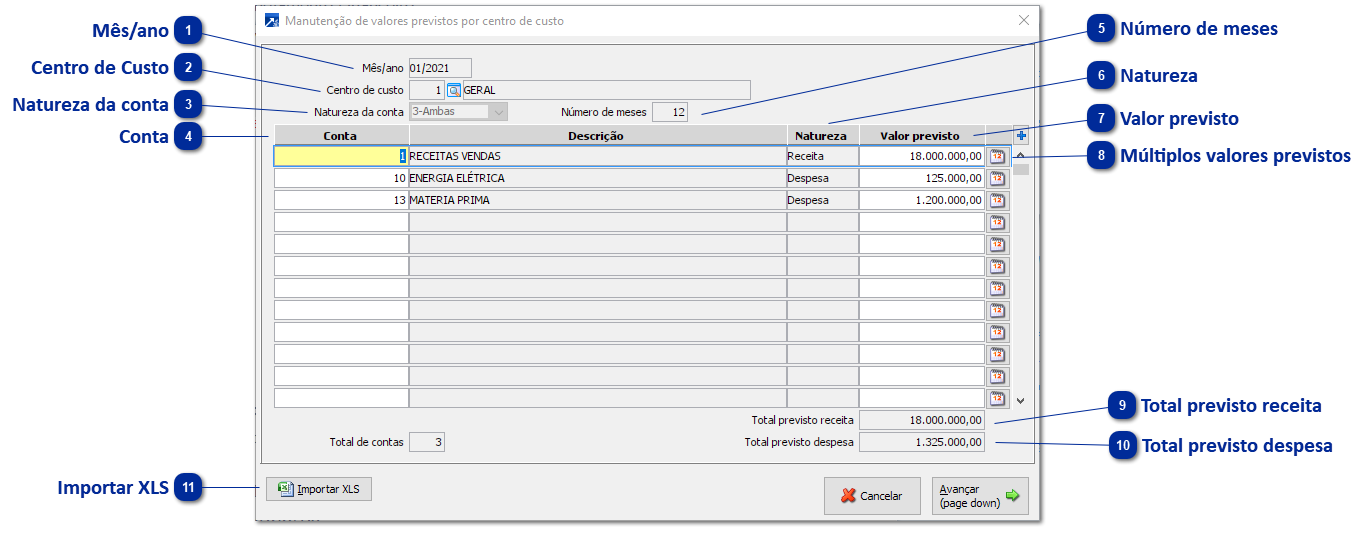The image size is (1367, 537).
Task: Click the blue plus icon above the grid
Action: (1021, 135)
